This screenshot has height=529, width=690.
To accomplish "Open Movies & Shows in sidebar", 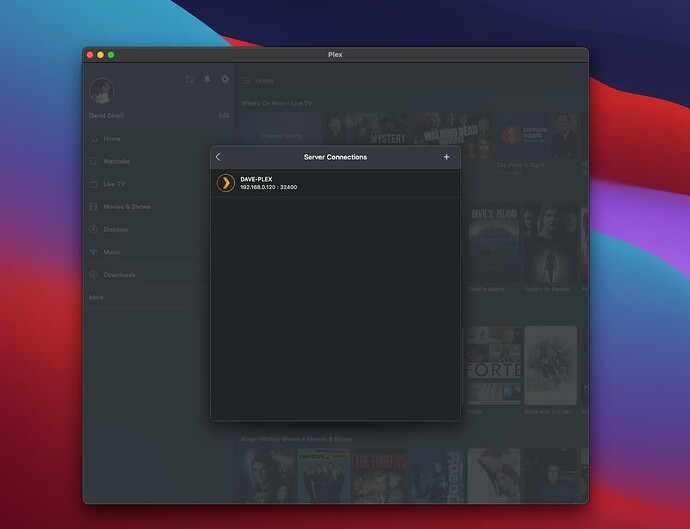I will point(146,206).
